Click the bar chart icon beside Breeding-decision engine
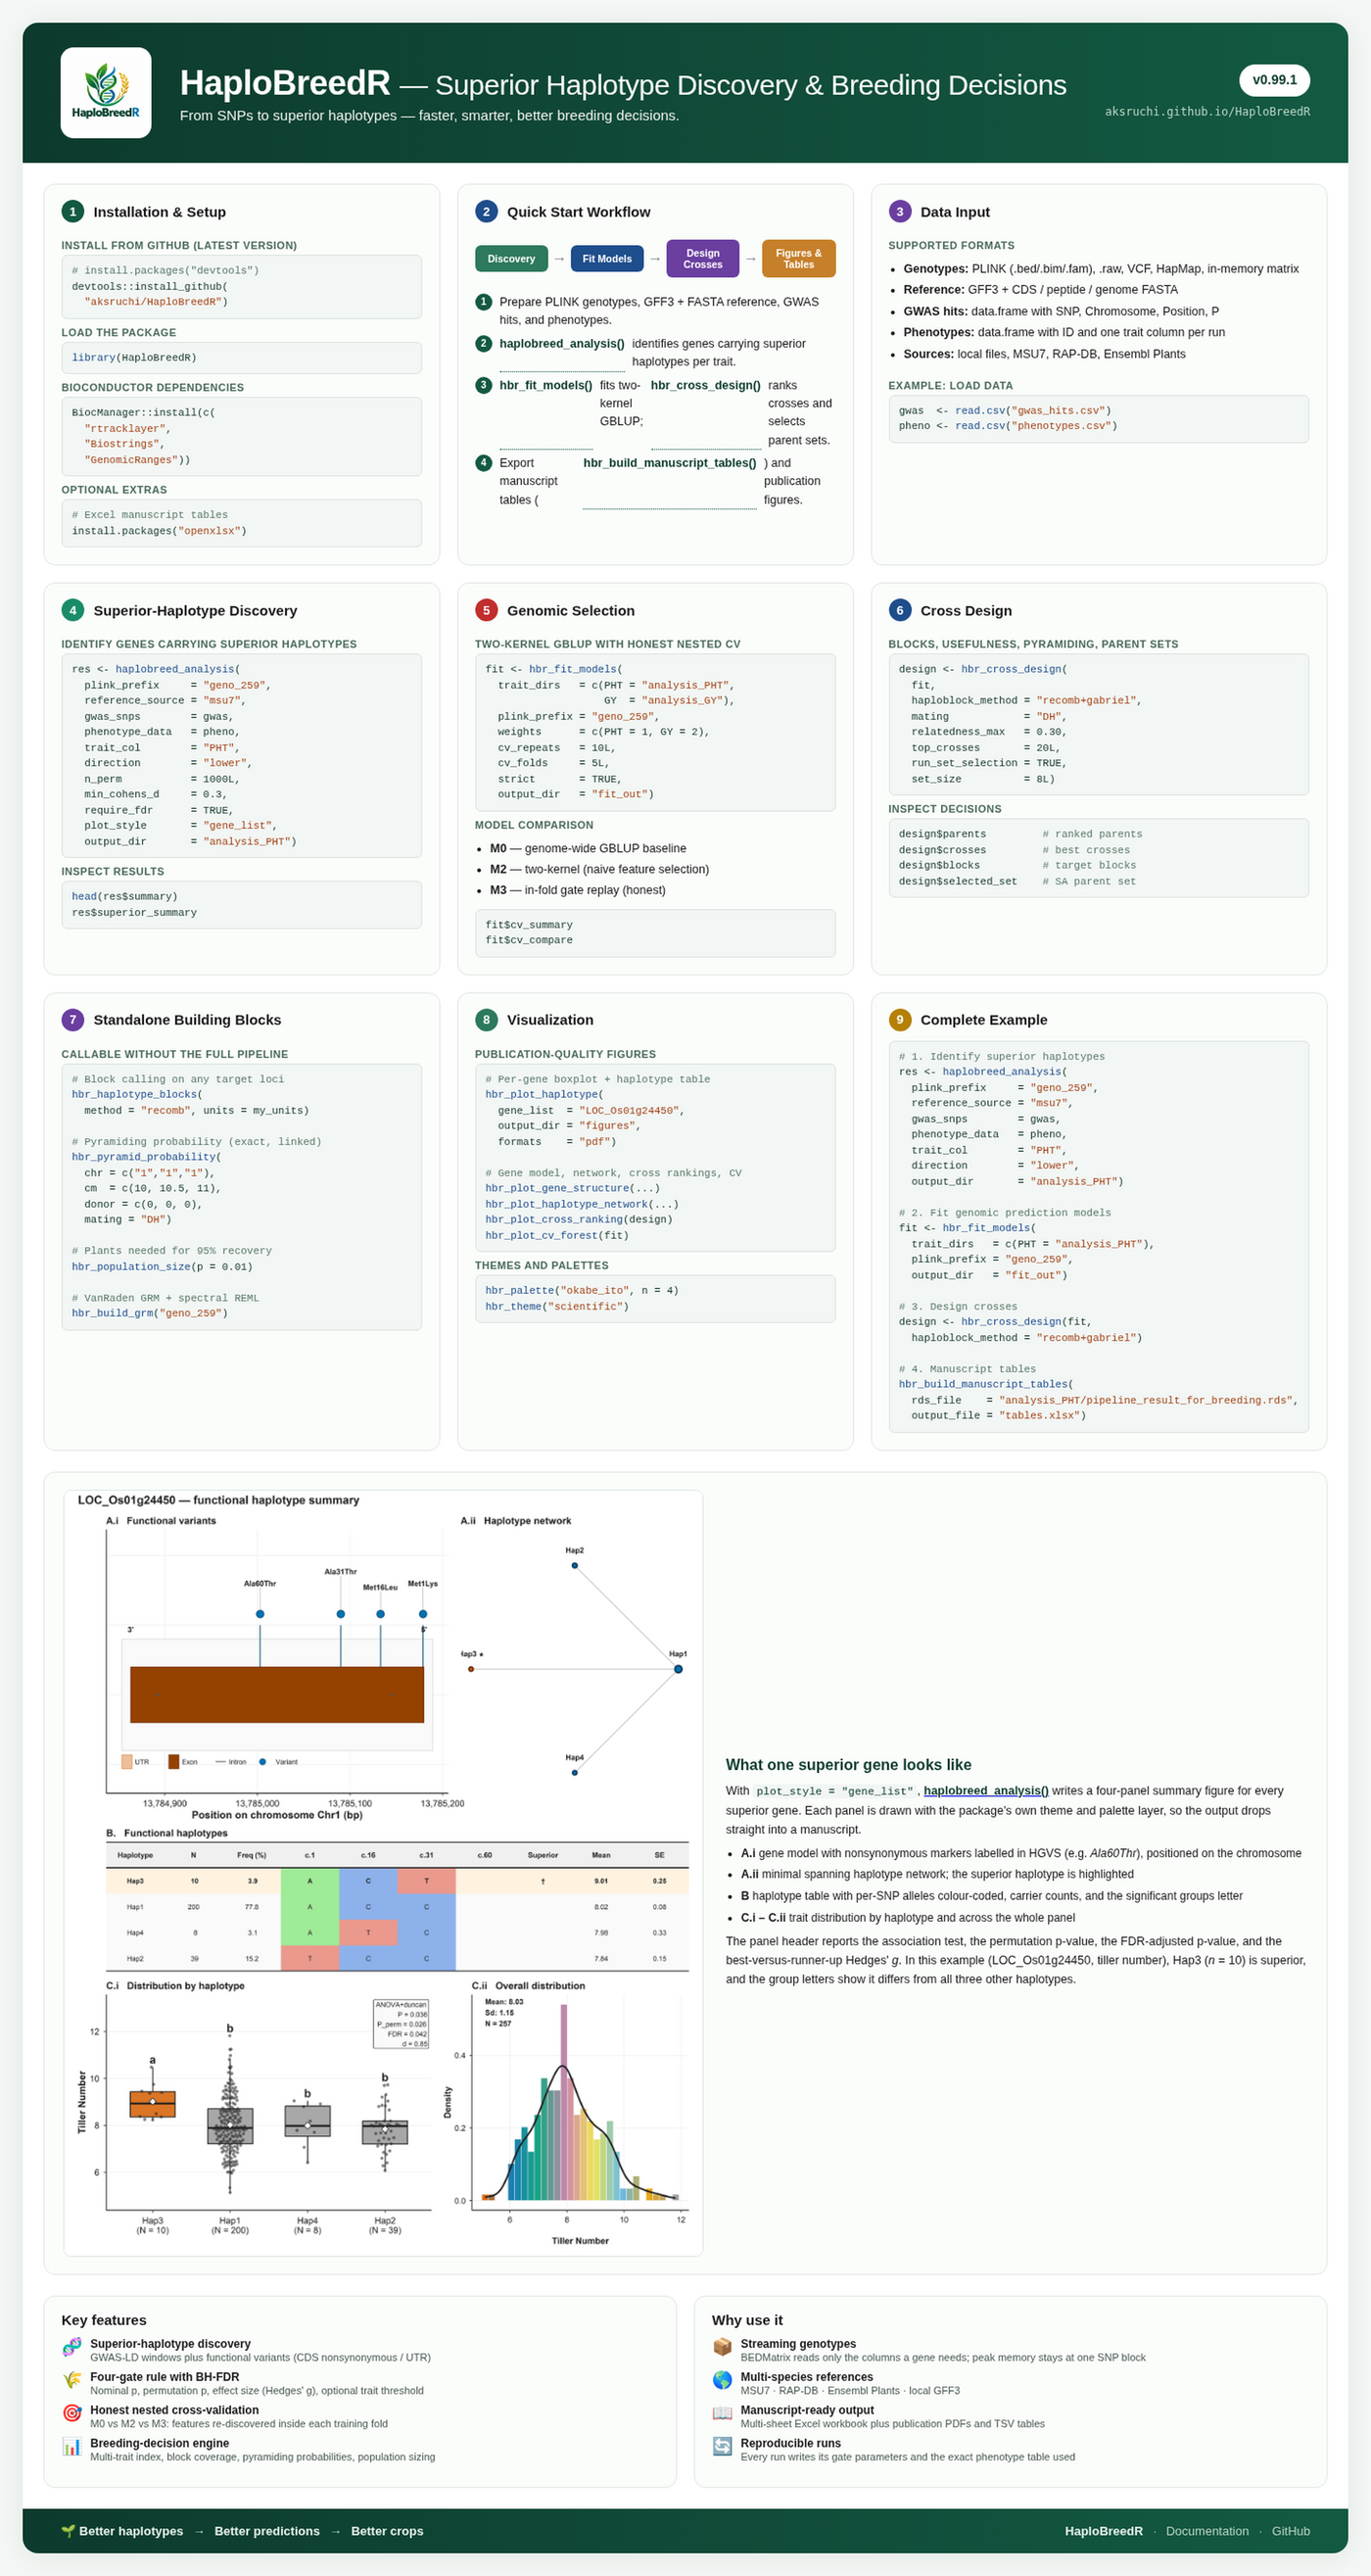 click(x=71, y=2446)
